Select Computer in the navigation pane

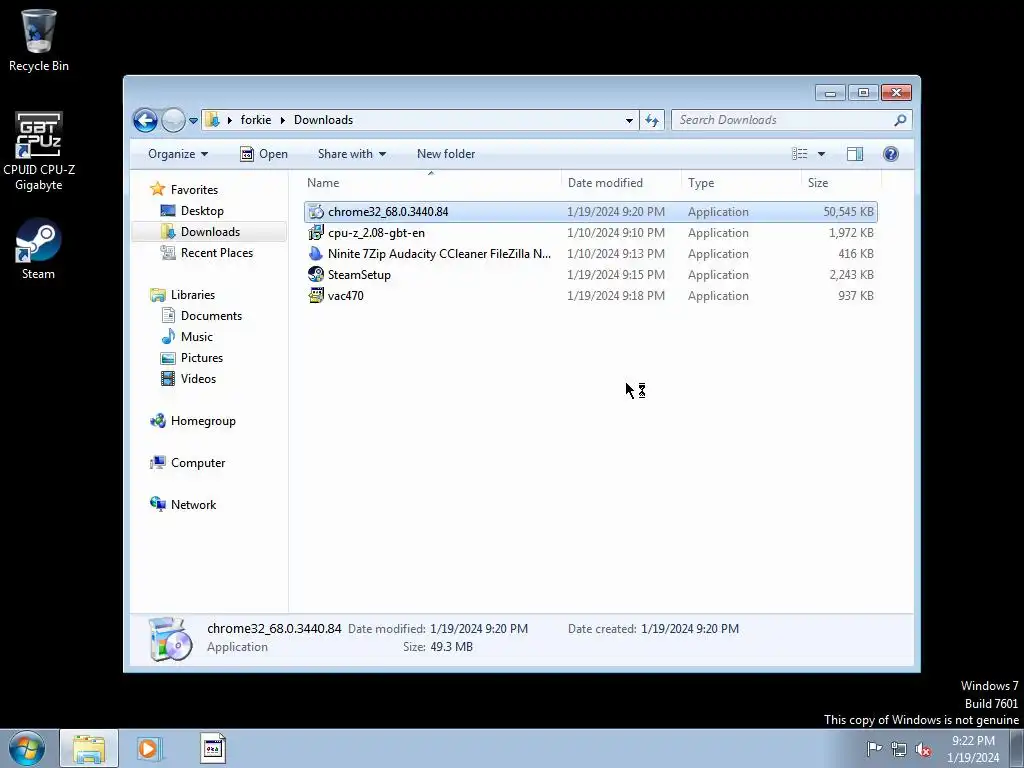tap(198, 463)
